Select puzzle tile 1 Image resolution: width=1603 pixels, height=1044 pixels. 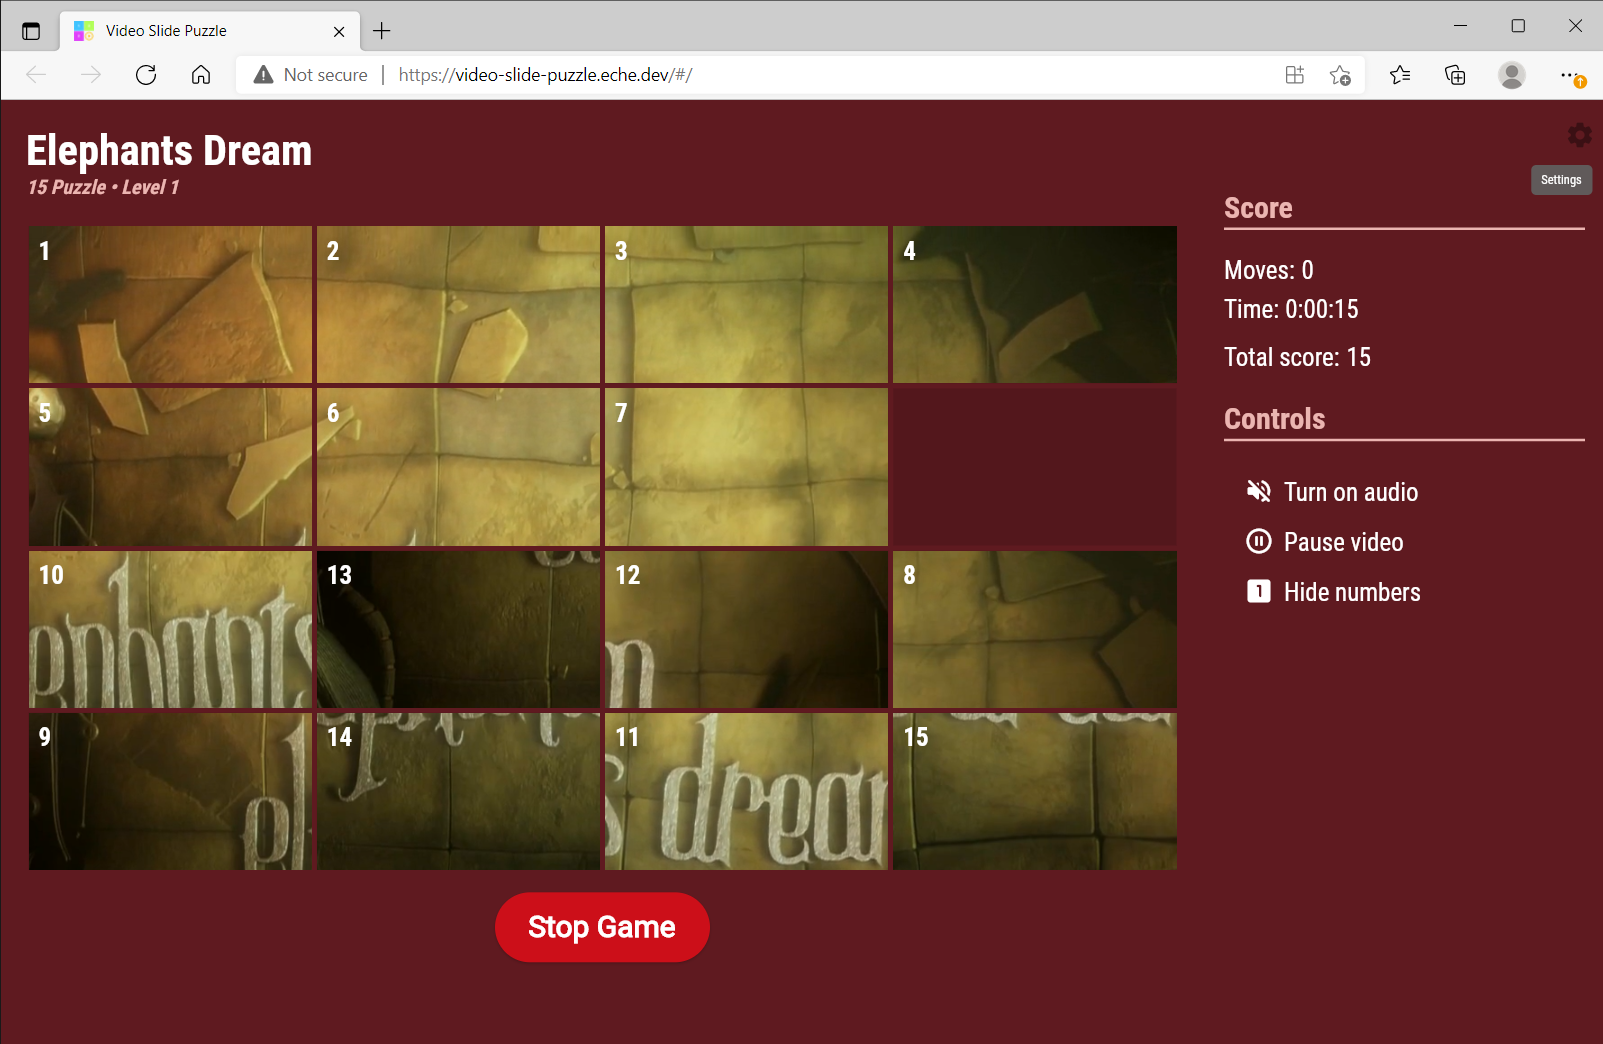click(170, 304)
